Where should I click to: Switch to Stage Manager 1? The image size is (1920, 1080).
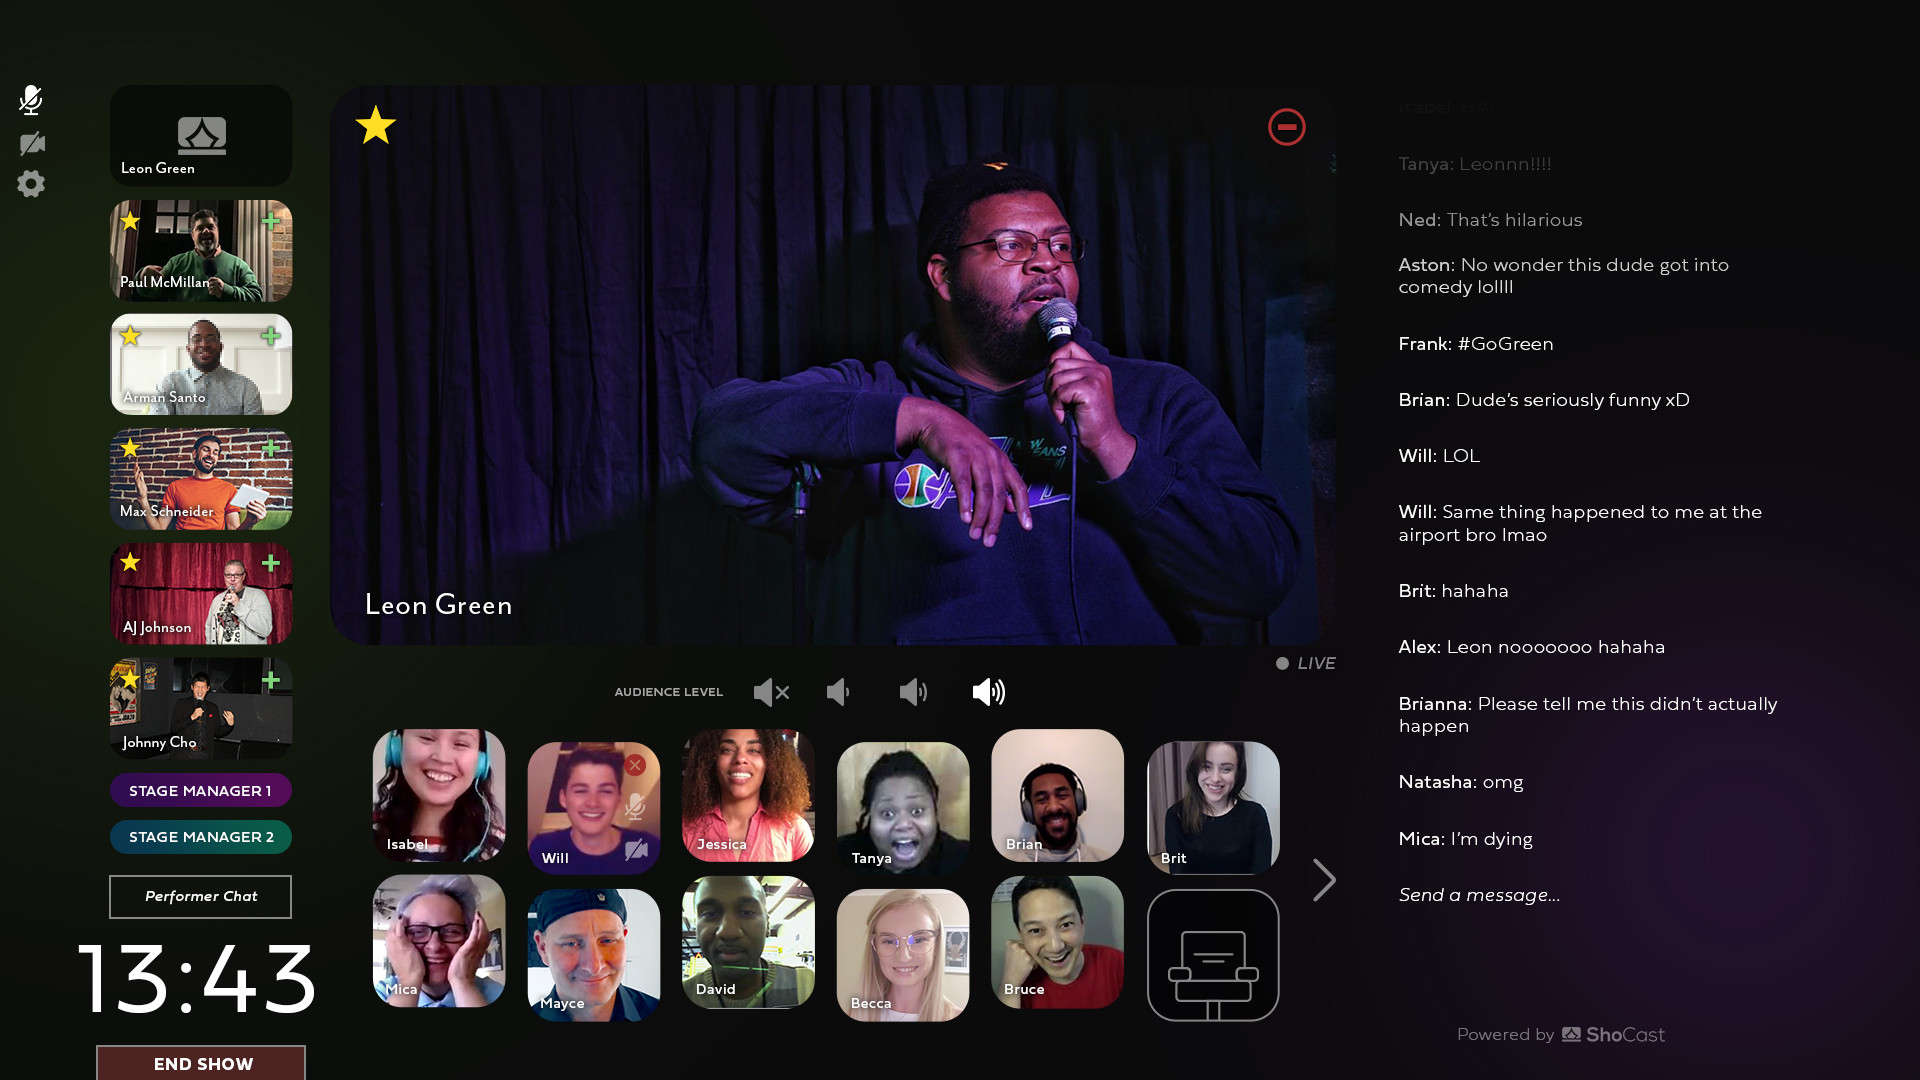(x=200, y=790)
